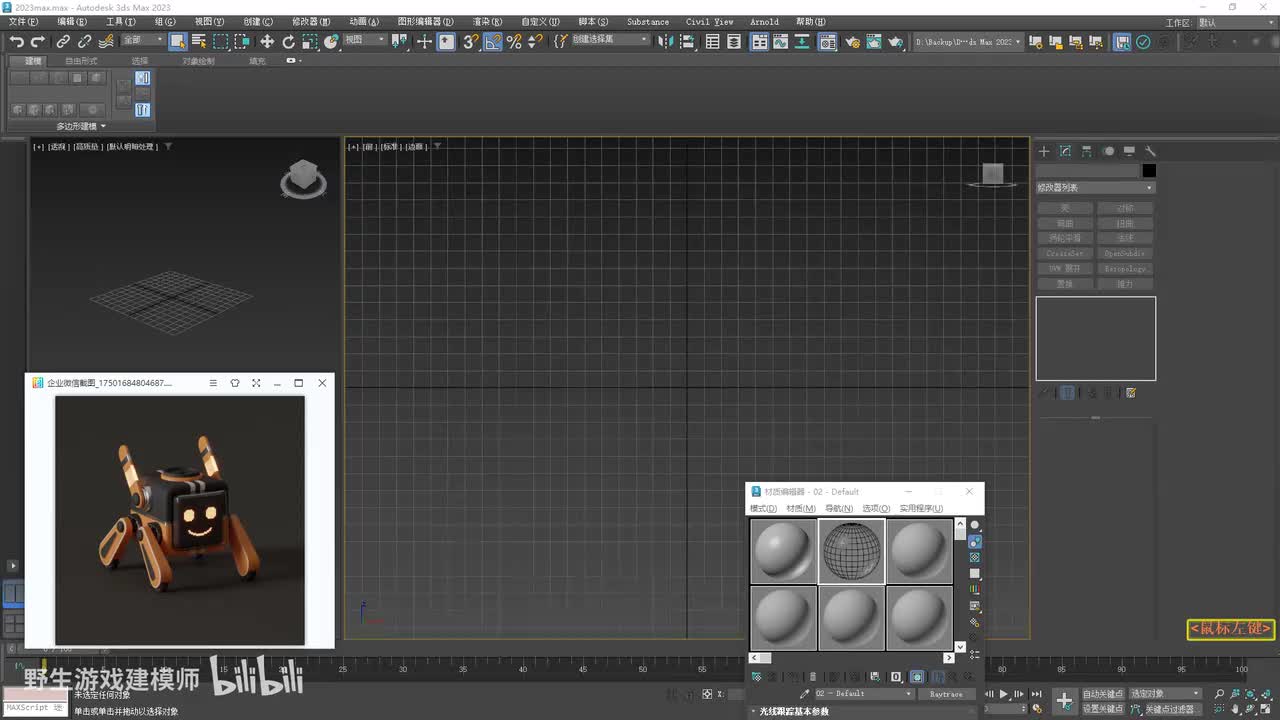1280x720 pixels.
Task: Toggle the MAXScript listener mini field
Action: (35, 708)
